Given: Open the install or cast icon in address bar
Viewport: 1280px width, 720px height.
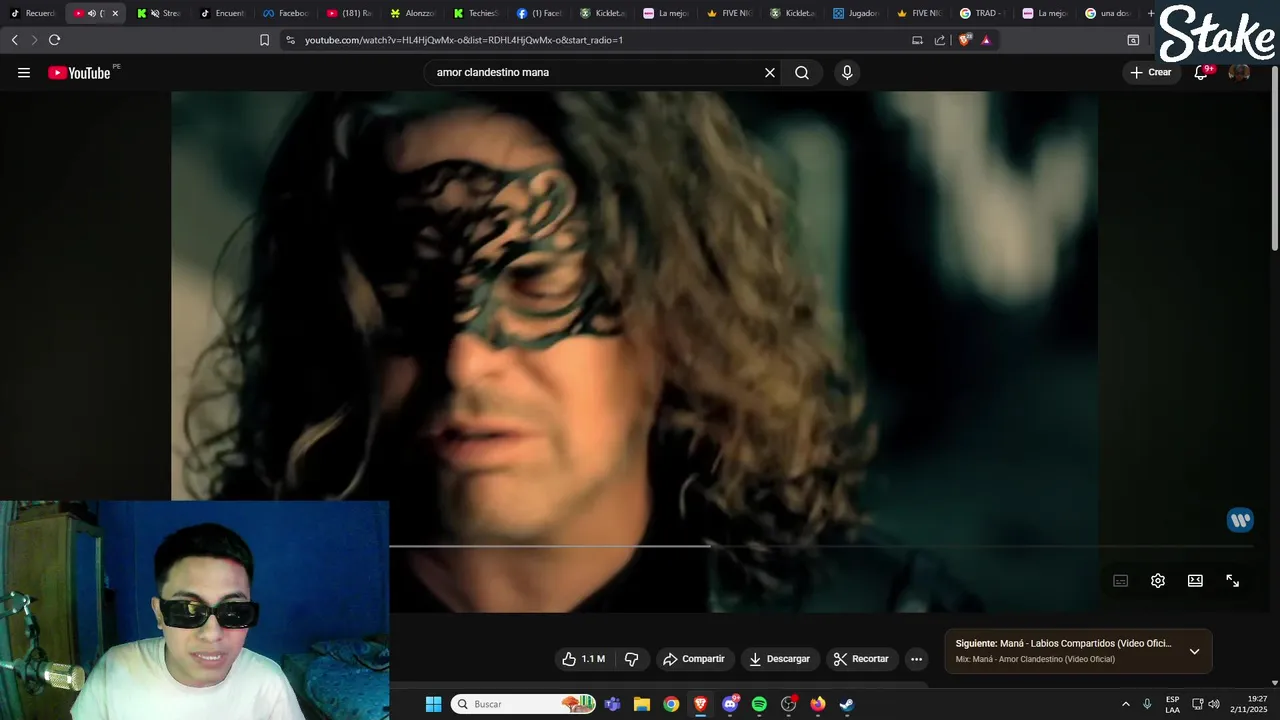Looking at the screenshot, I should 917,40.
